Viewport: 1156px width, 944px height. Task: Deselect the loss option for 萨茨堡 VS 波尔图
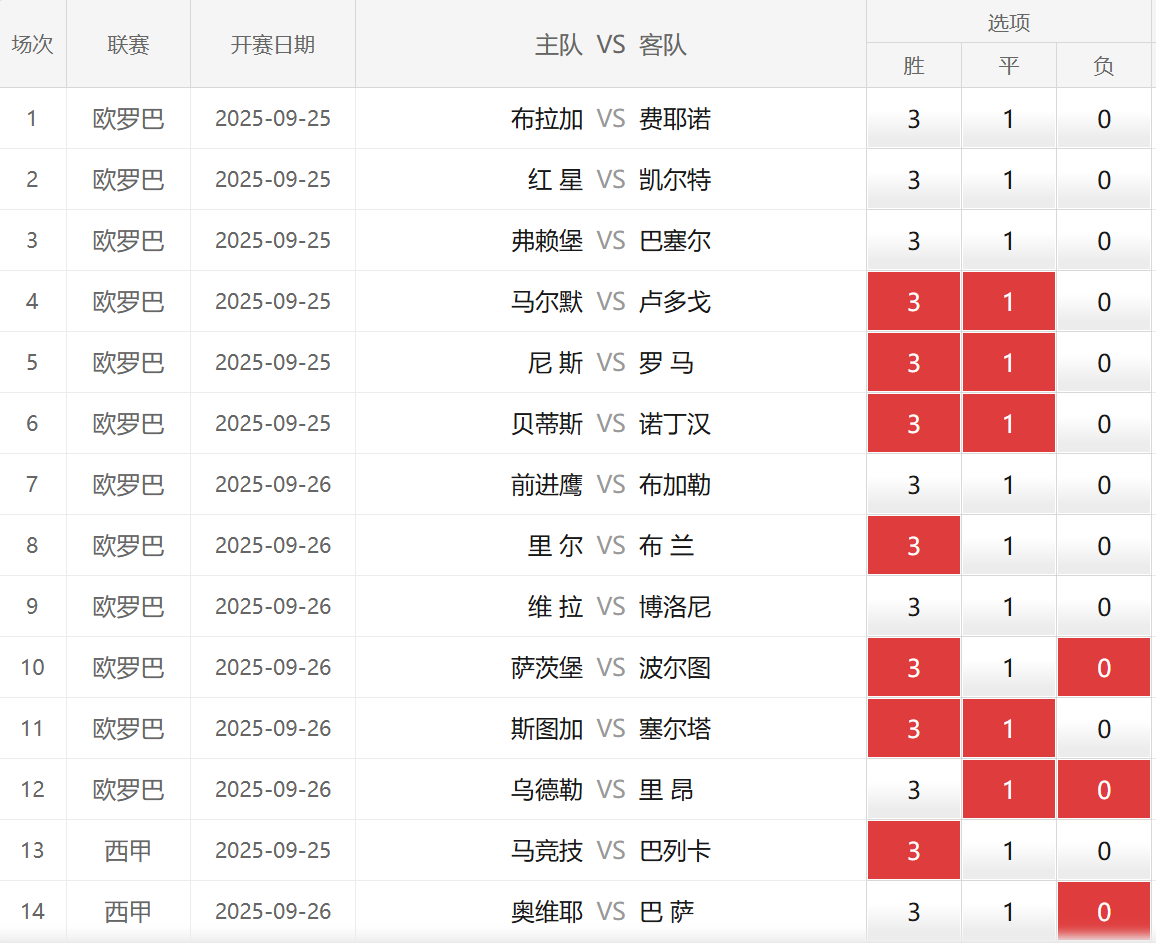(x=1104, y=668)
